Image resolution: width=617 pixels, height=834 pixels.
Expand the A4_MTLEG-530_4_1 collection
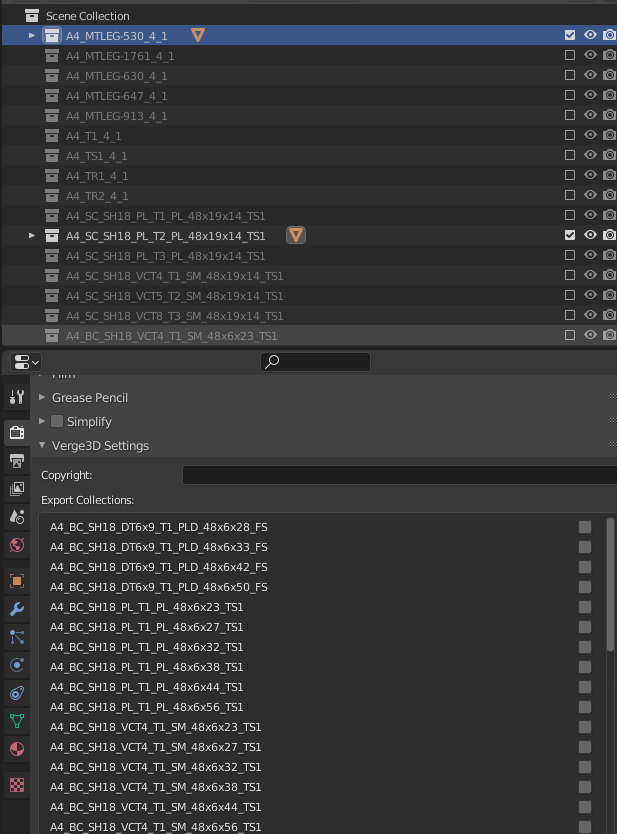[x=31, y=35]
